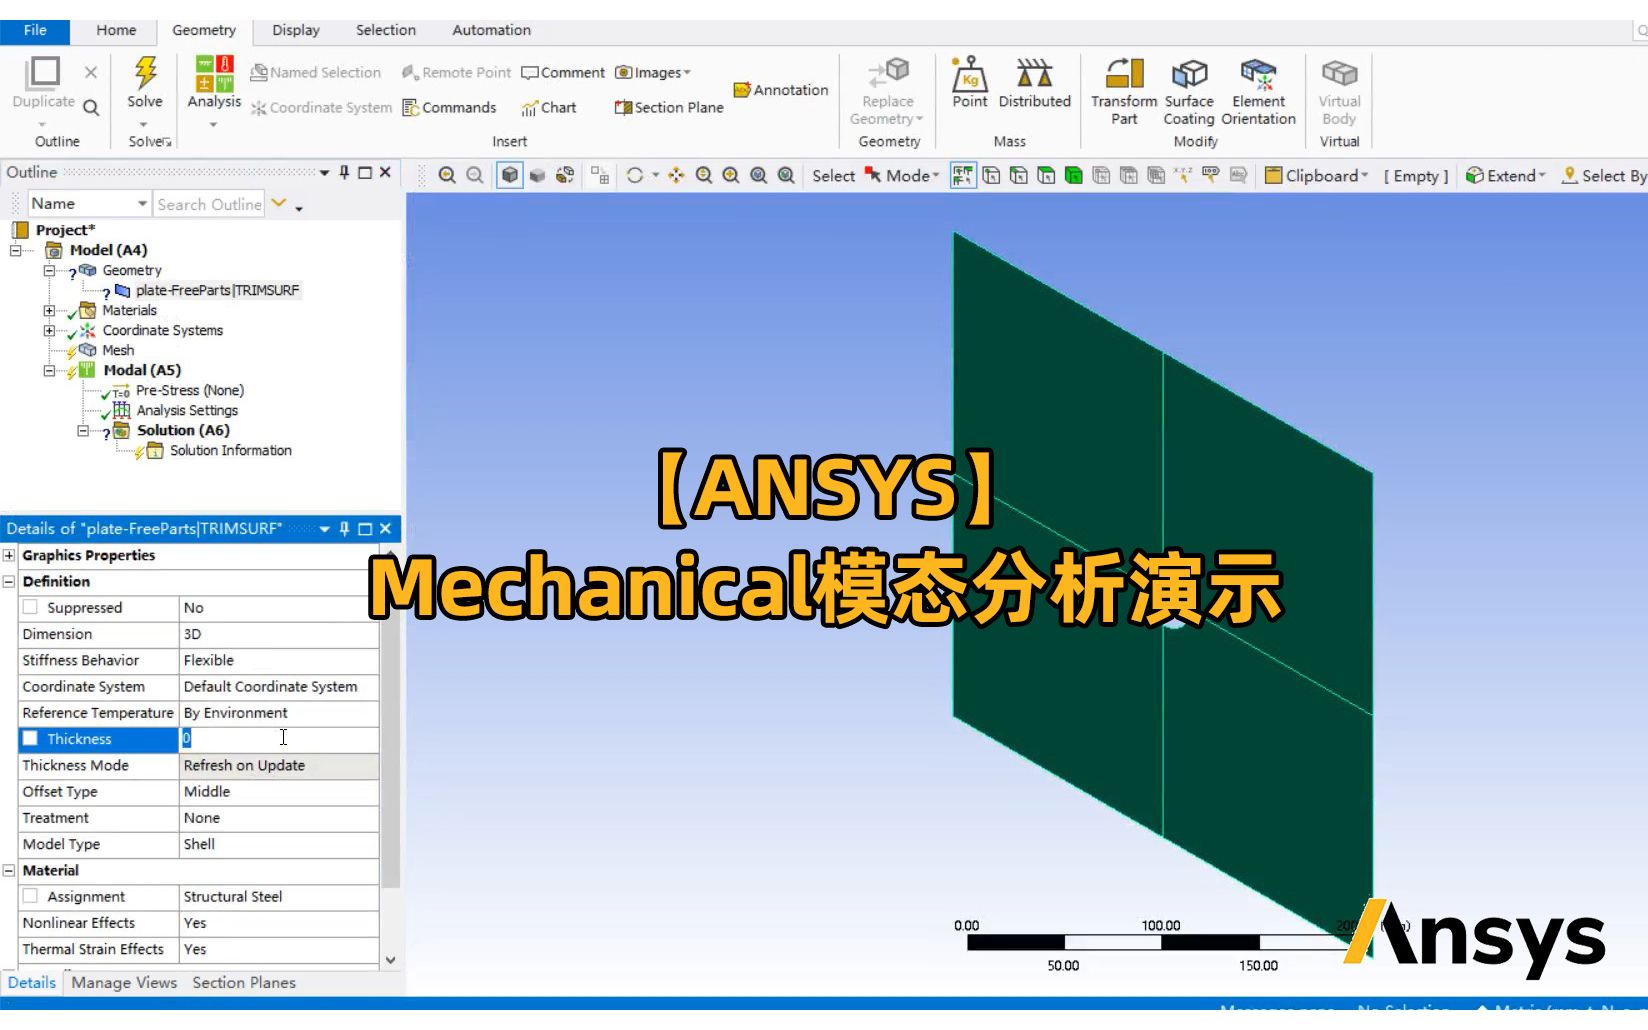Open the File menu
Viewport: 1648px width, 1030px height.
35,30
